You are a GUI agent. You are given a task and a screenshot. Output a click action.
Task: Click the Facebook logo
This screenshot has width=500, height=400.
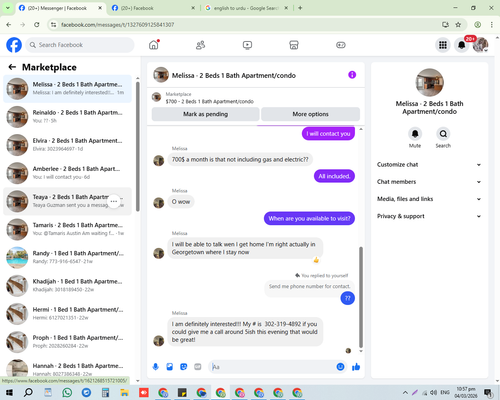coord(14,45)
